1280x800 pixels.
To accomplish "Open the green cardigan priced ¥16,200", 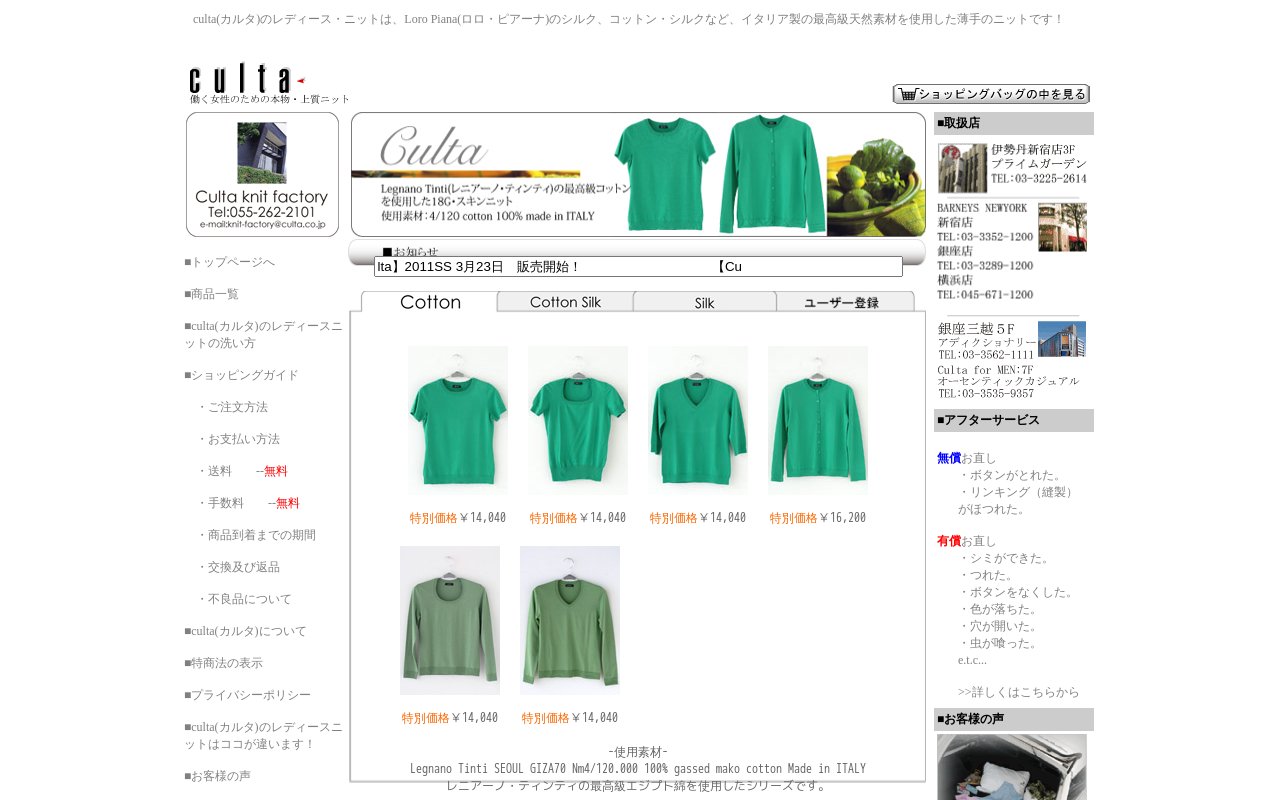I will 818,420.
